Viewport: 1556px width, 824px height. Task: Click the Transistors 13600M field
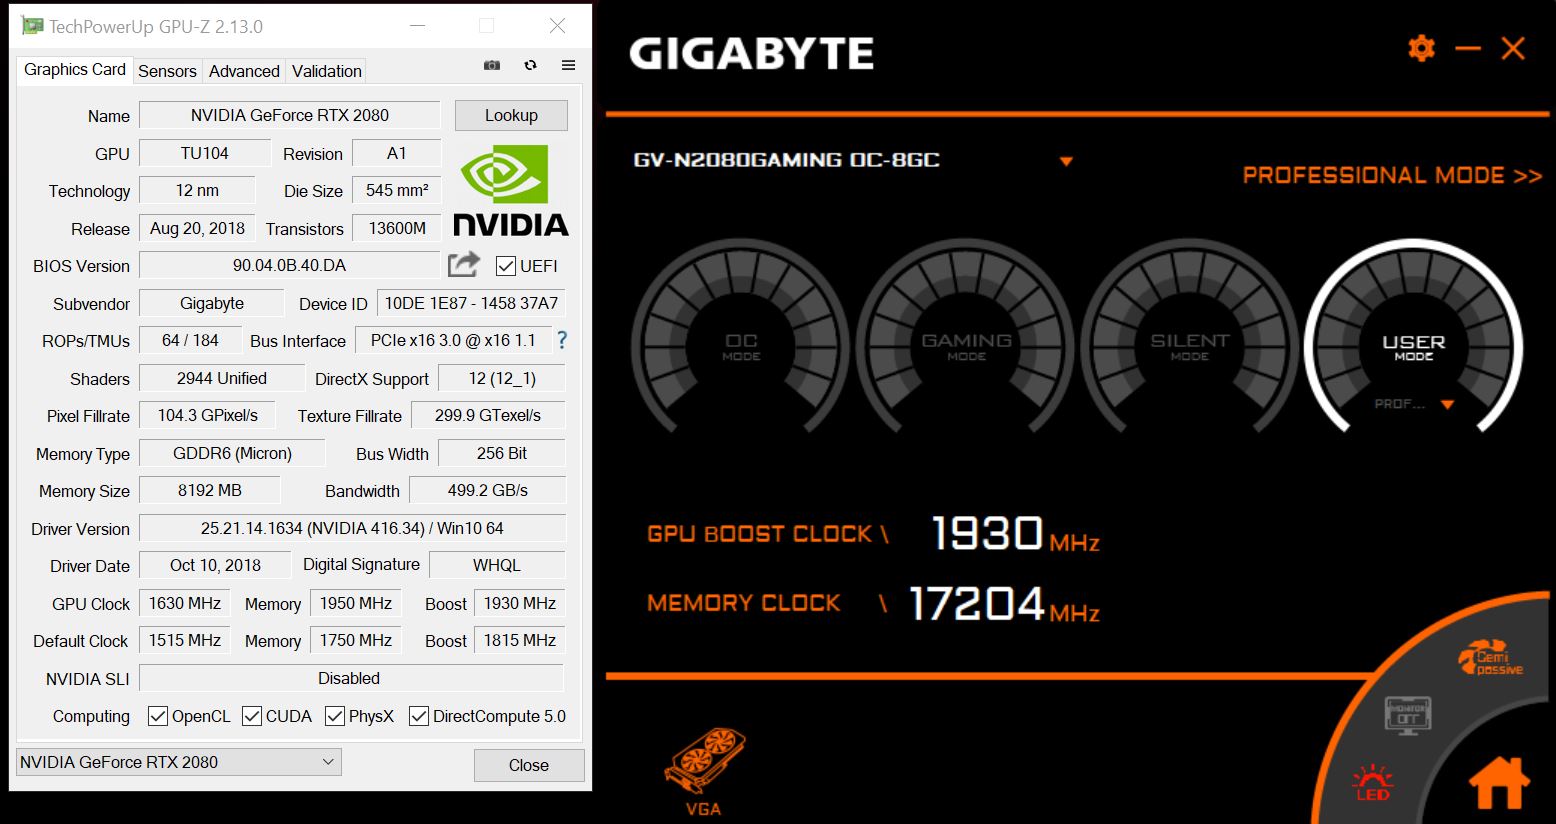coord(397,228)
